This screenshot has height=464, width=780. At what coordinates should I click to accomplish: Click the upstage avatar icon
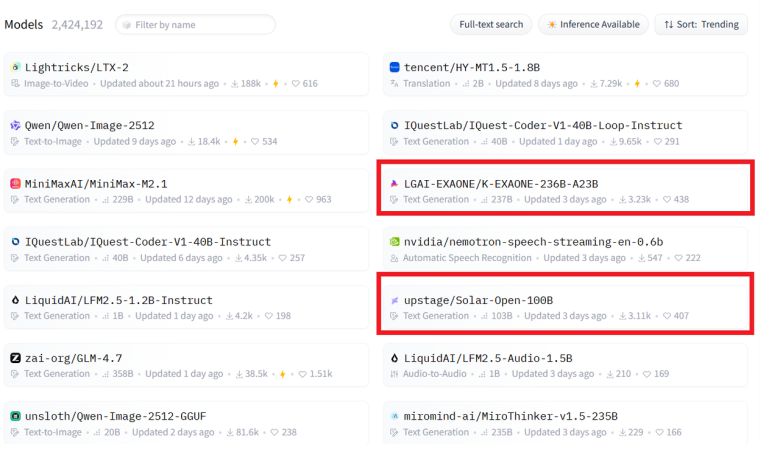coord(395,300)
